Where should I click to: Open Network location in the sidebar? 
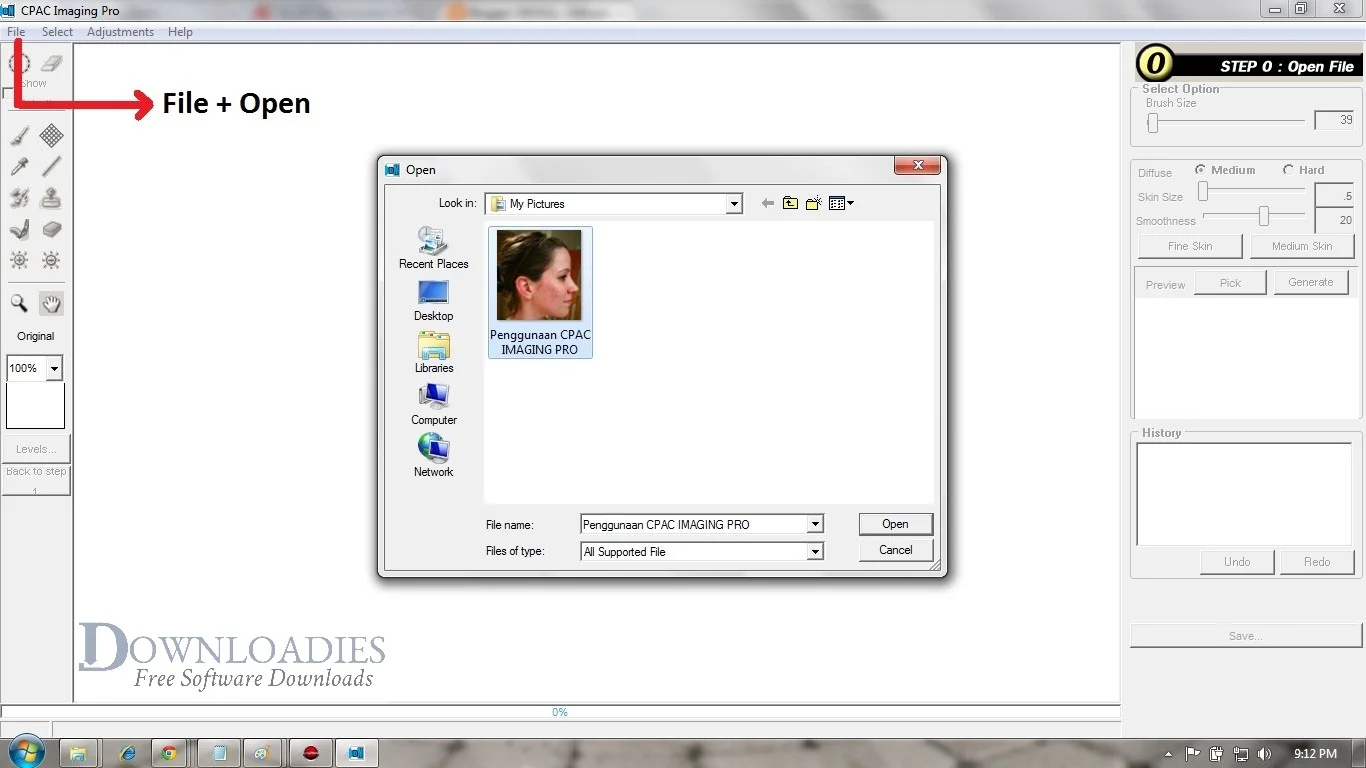(433, 456)
